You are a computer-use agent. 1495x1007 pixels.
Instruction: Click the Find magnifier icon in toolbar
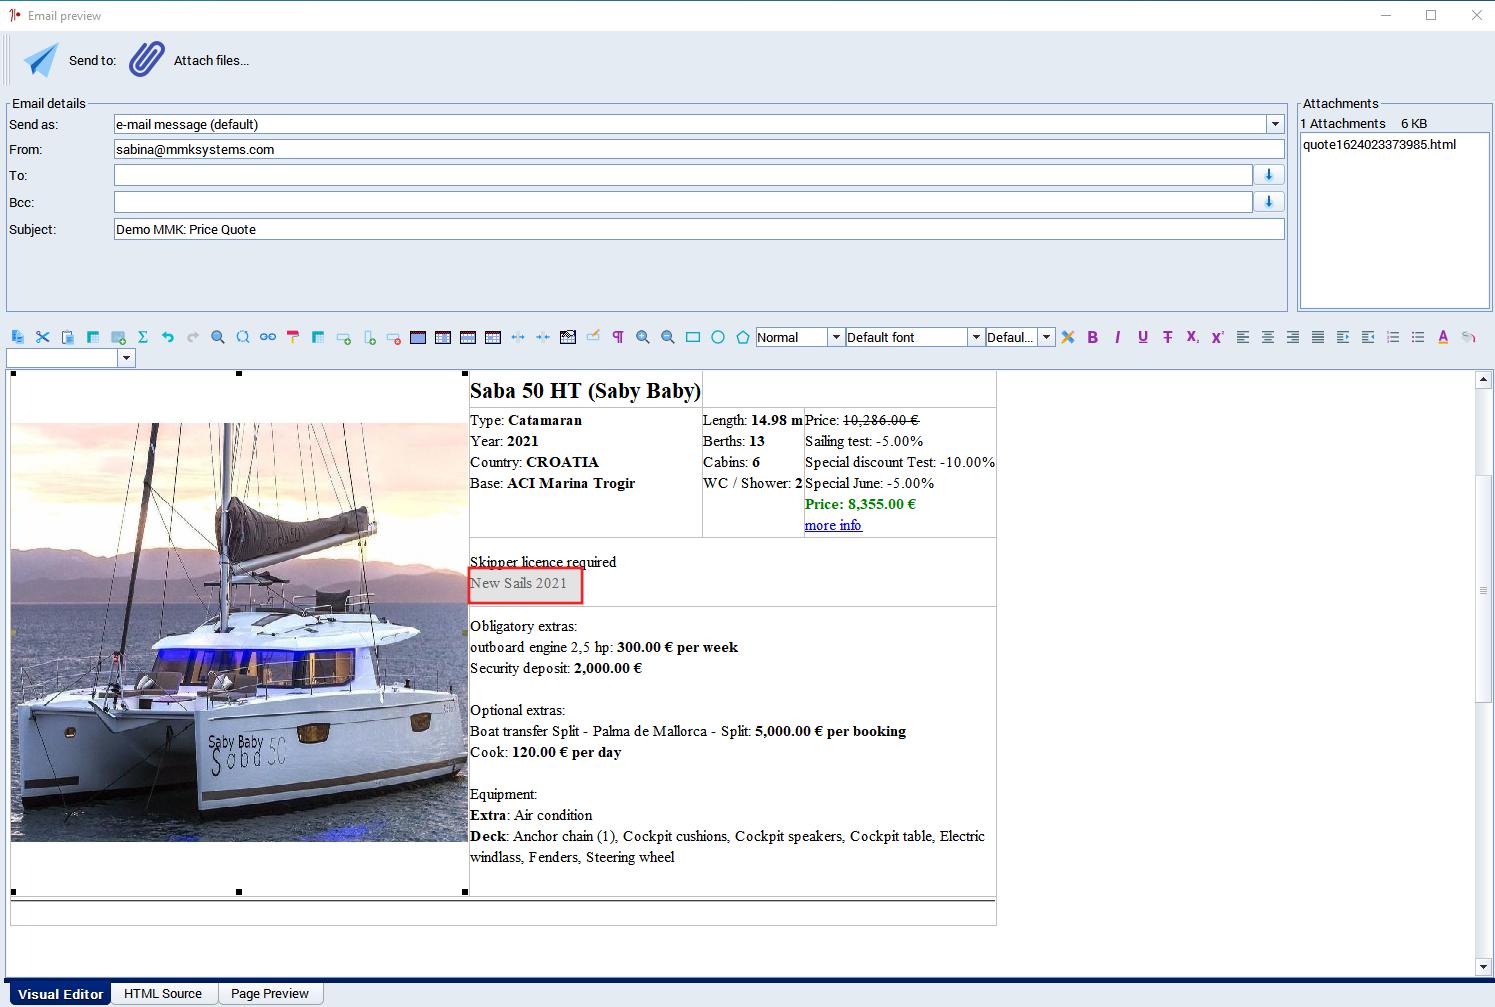click(217, 337)
